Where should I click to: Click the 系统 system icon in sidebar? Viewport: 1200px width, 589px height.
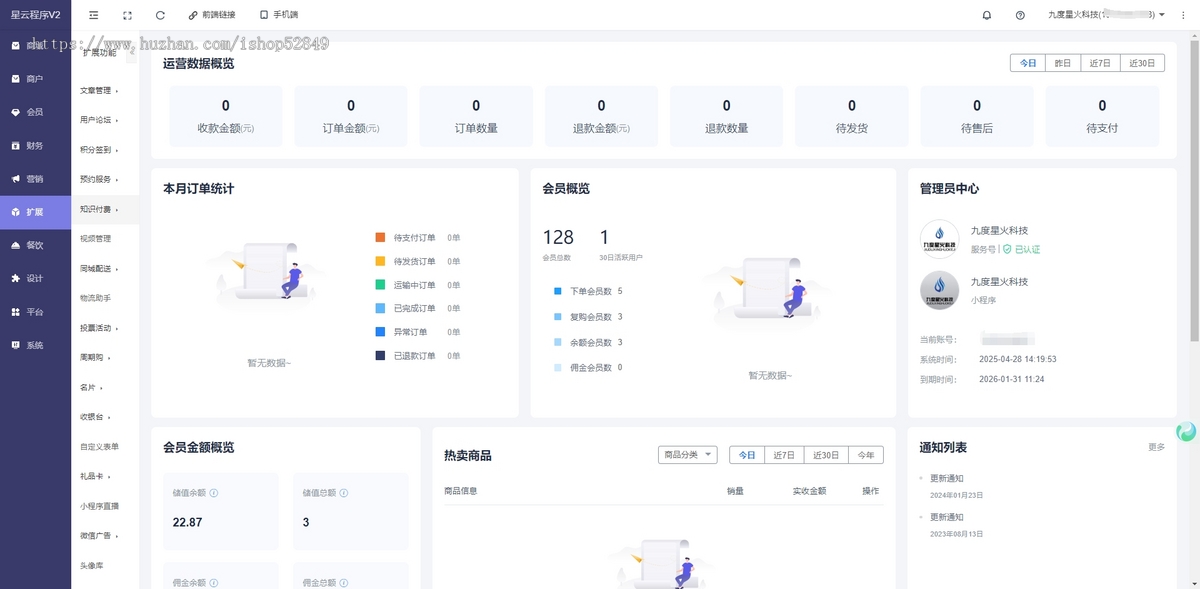16,345
